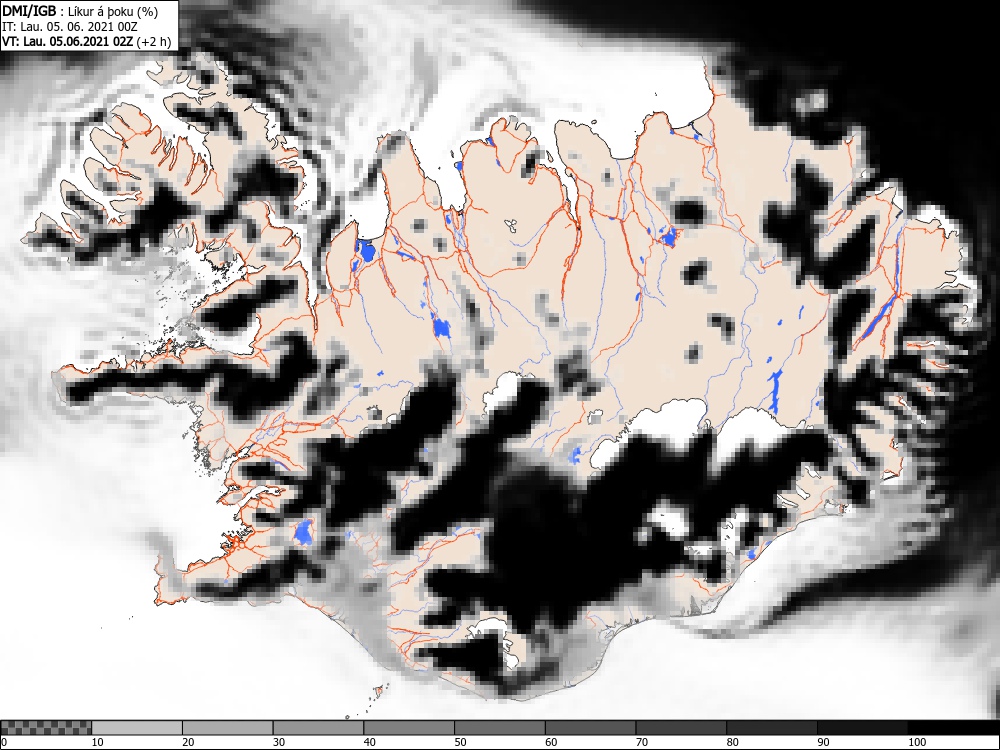This screenshot has width=1000, height=750.
Task: Click the legend label '80'
Action: (x=732, y=742)
